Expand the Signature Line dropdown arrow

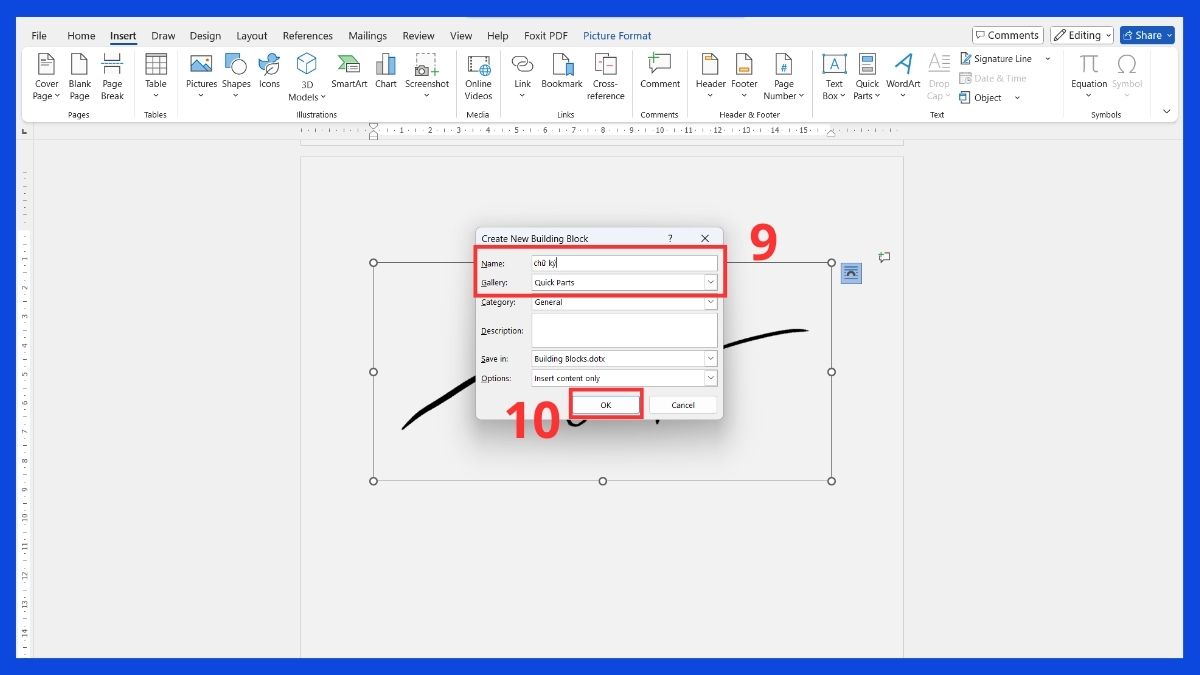(x=1048, y=59)
